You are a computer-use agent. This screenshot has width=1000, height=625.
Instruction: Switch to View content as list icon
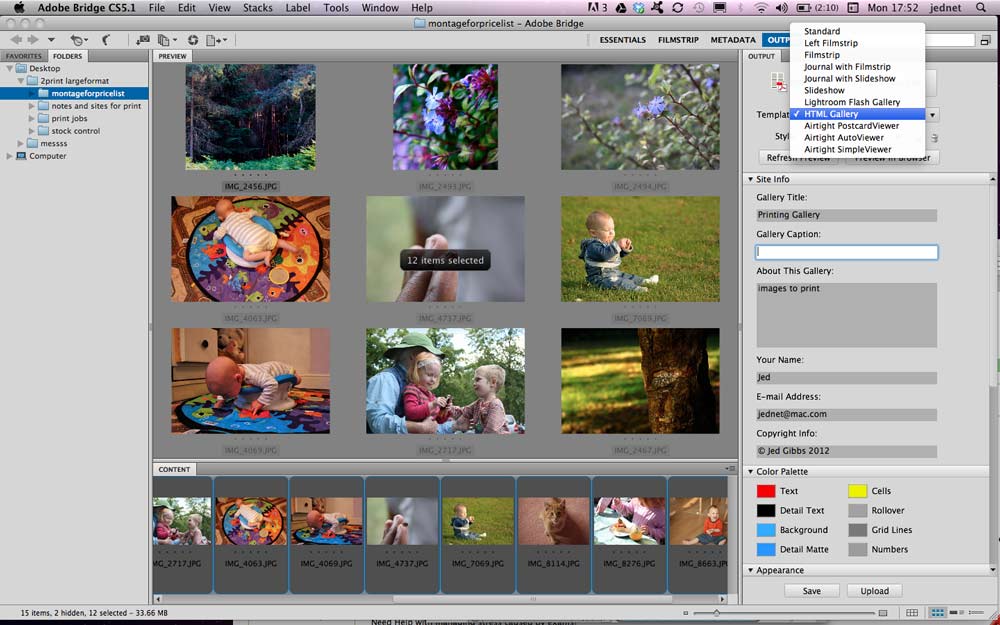tap(976, 613)
